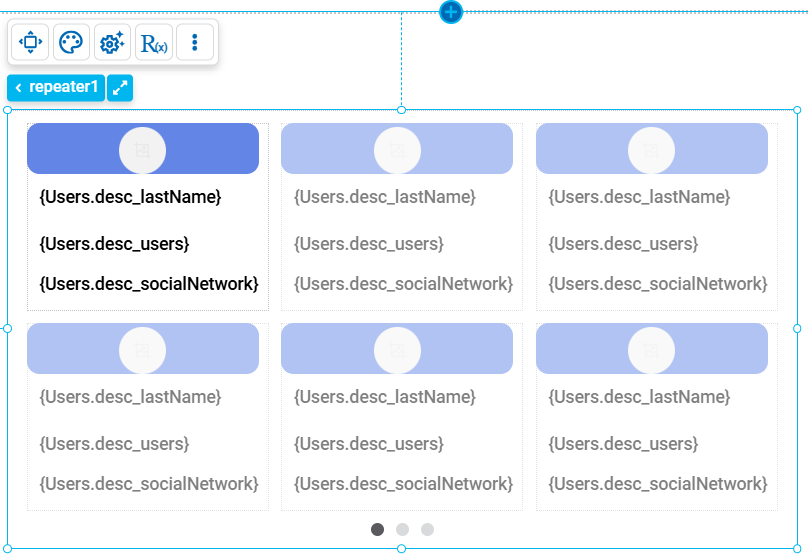Switch to the second pagination dot
The height and width of the screenshot is (554, 808).
[x=402, y=529]
